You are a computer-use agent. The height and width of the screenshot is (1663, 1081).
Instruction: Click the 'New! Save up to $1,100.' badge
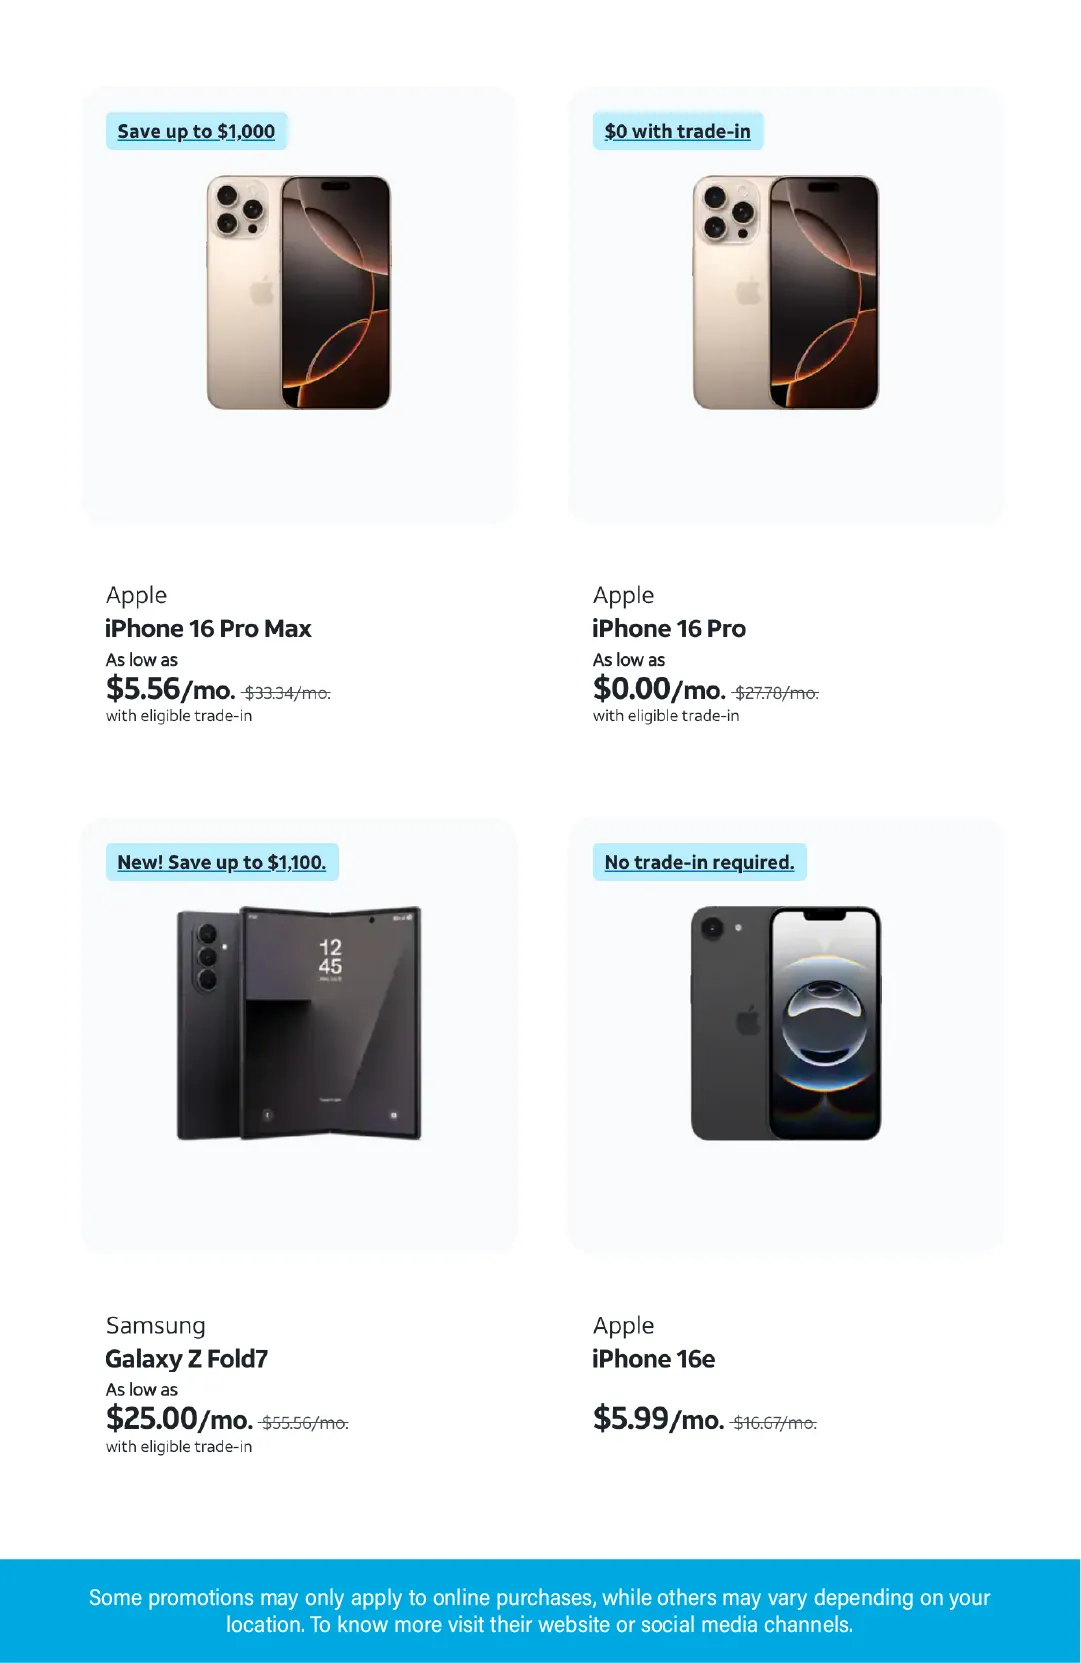(x=221, y=862)
